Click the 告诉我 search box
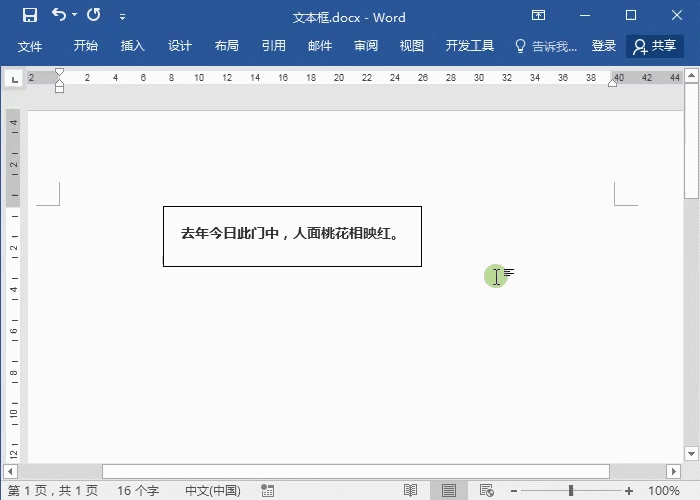700x500 pixels. click(x=554, y=46)
